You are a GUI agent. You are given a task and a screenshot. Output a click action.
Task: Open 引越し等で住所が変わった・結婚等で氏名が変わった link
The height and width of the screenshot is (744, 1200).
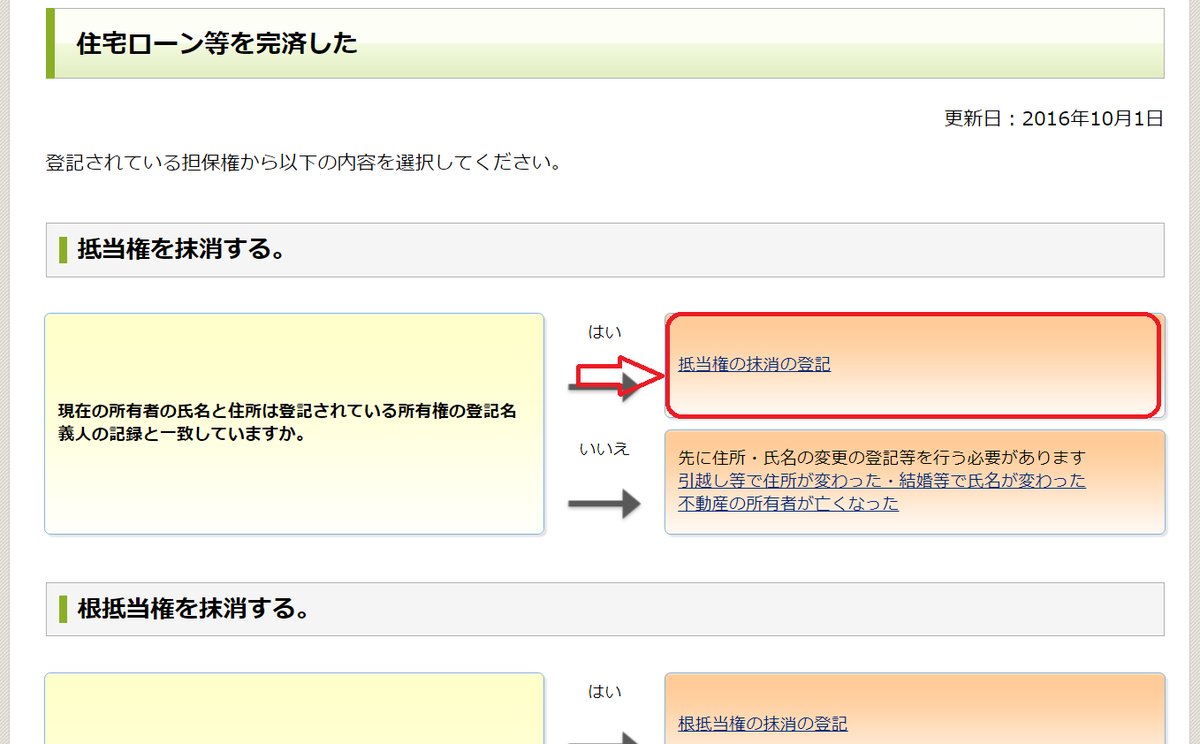[881, 481]
